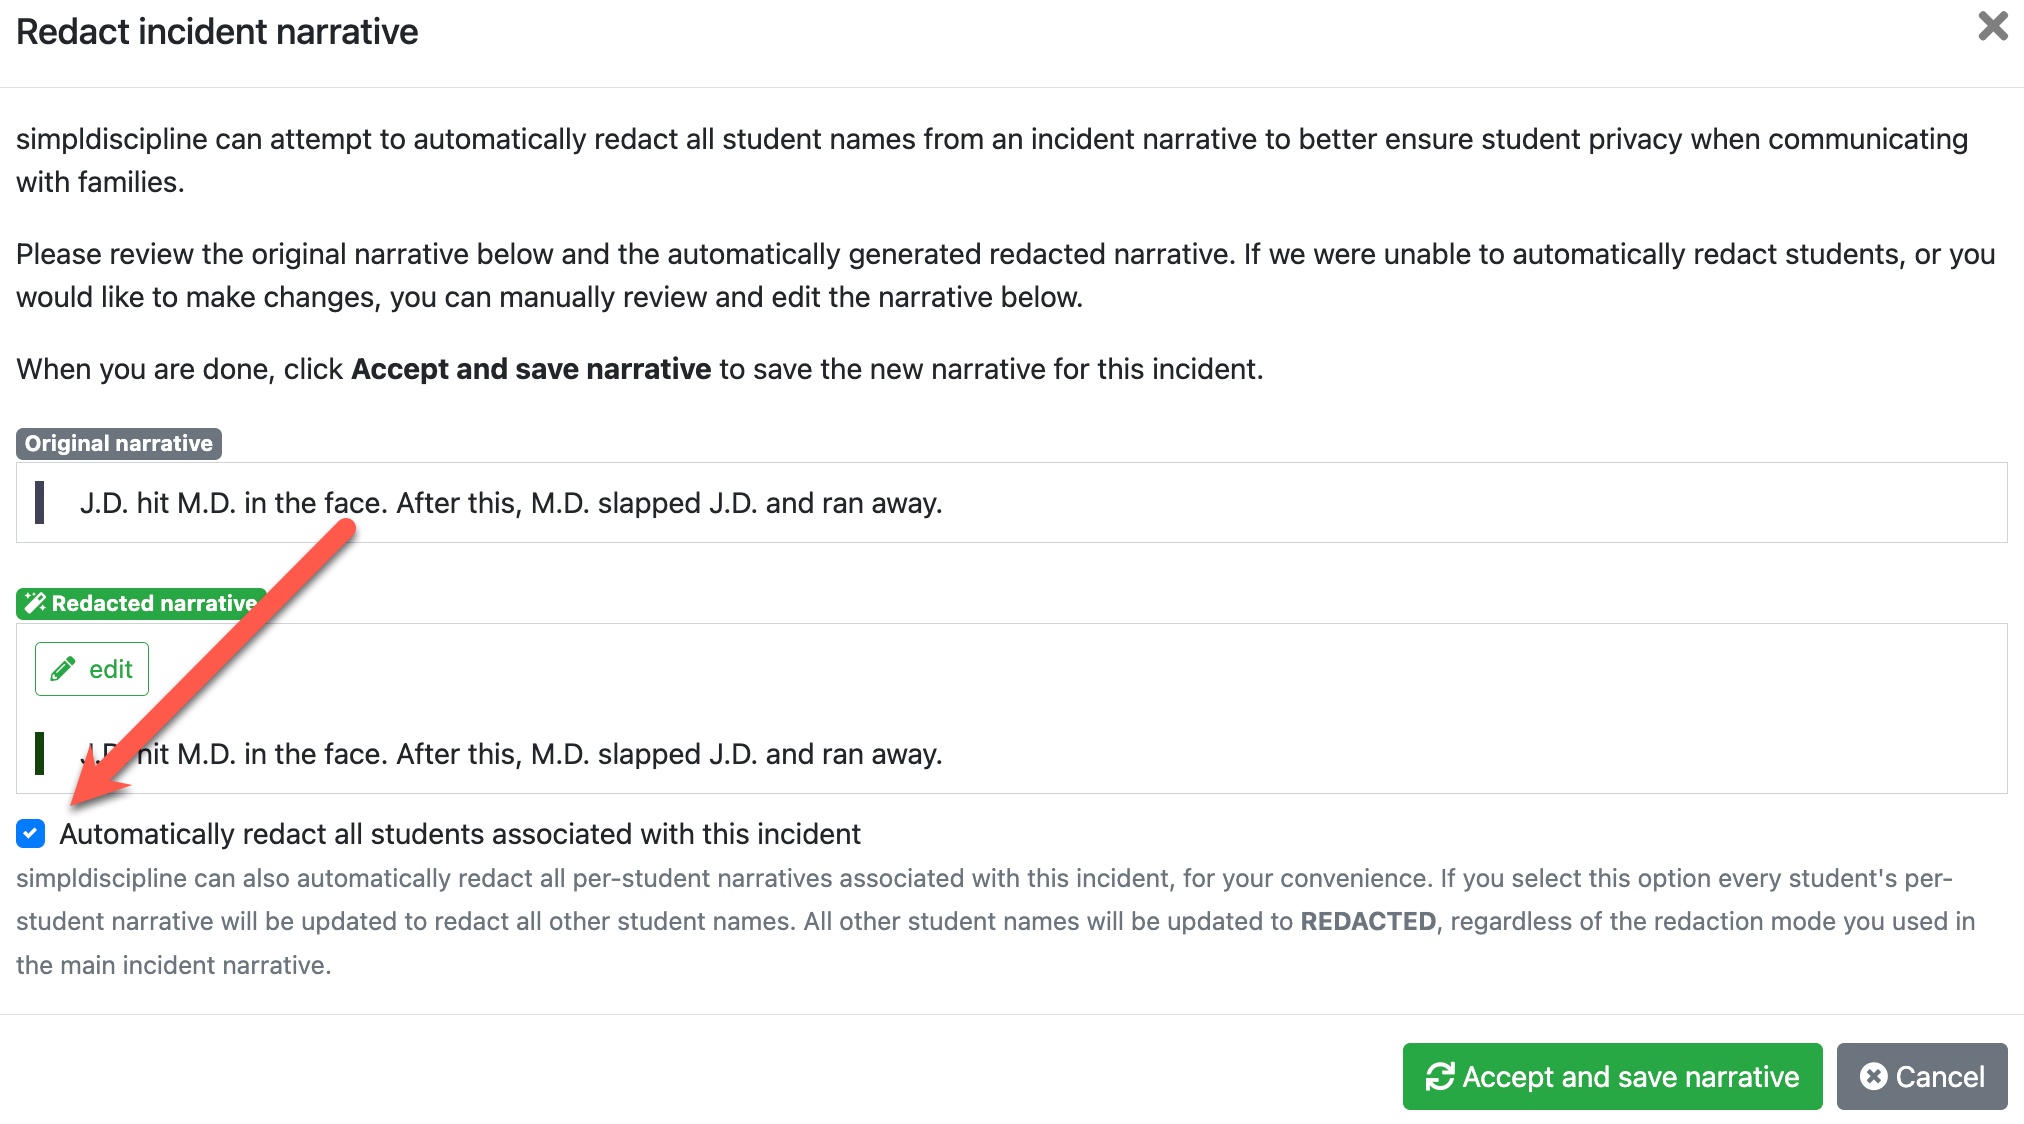Viewport: 2024px width, 1124px height.
Task: Click the original narrative text block
Action: tap(511, 503)
